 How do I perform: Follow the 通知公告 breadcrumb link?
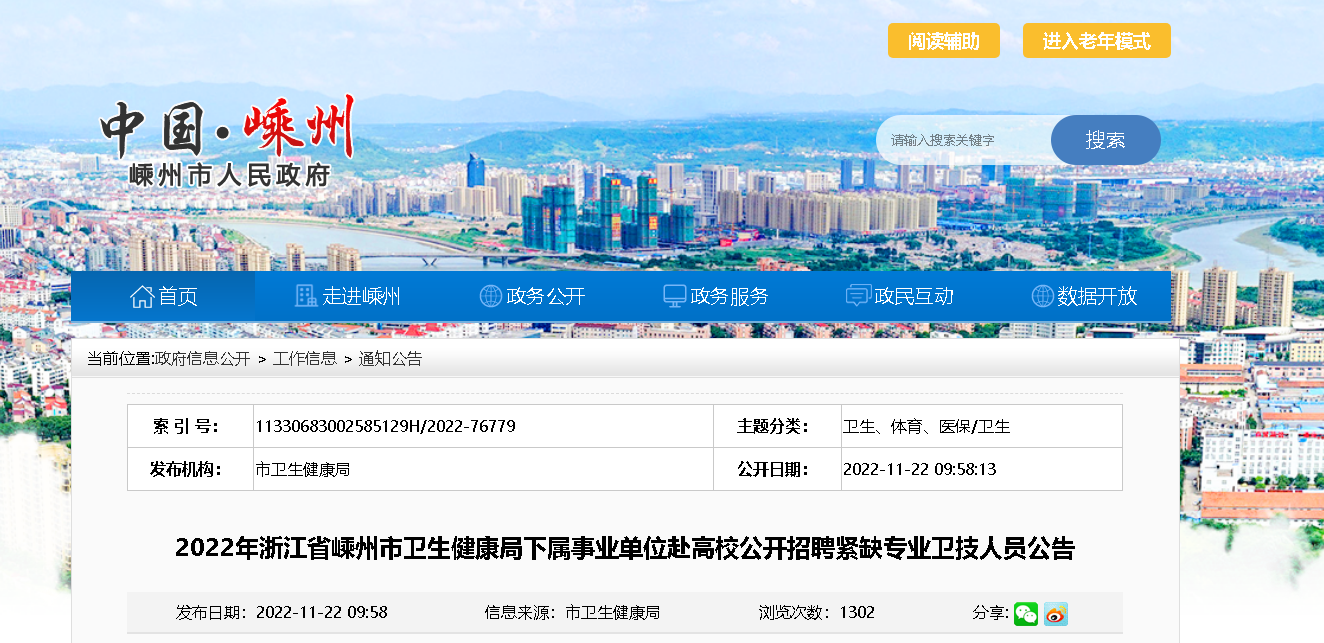click(x=391, y=359)
